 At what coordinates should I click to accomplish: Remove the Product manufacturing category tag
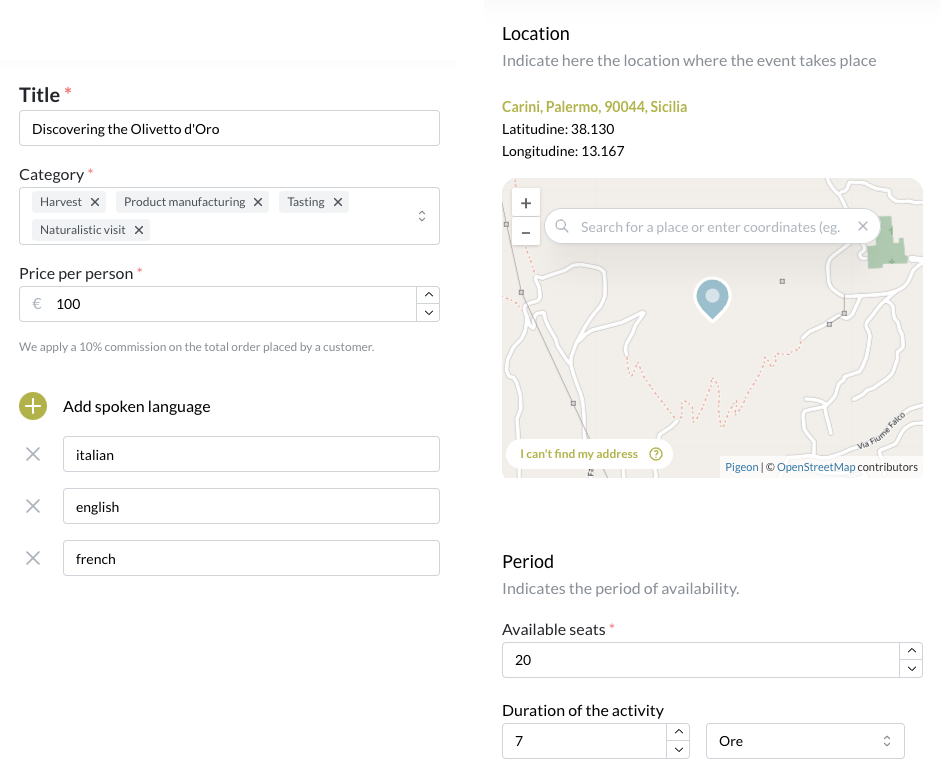[x=258, y=202]
